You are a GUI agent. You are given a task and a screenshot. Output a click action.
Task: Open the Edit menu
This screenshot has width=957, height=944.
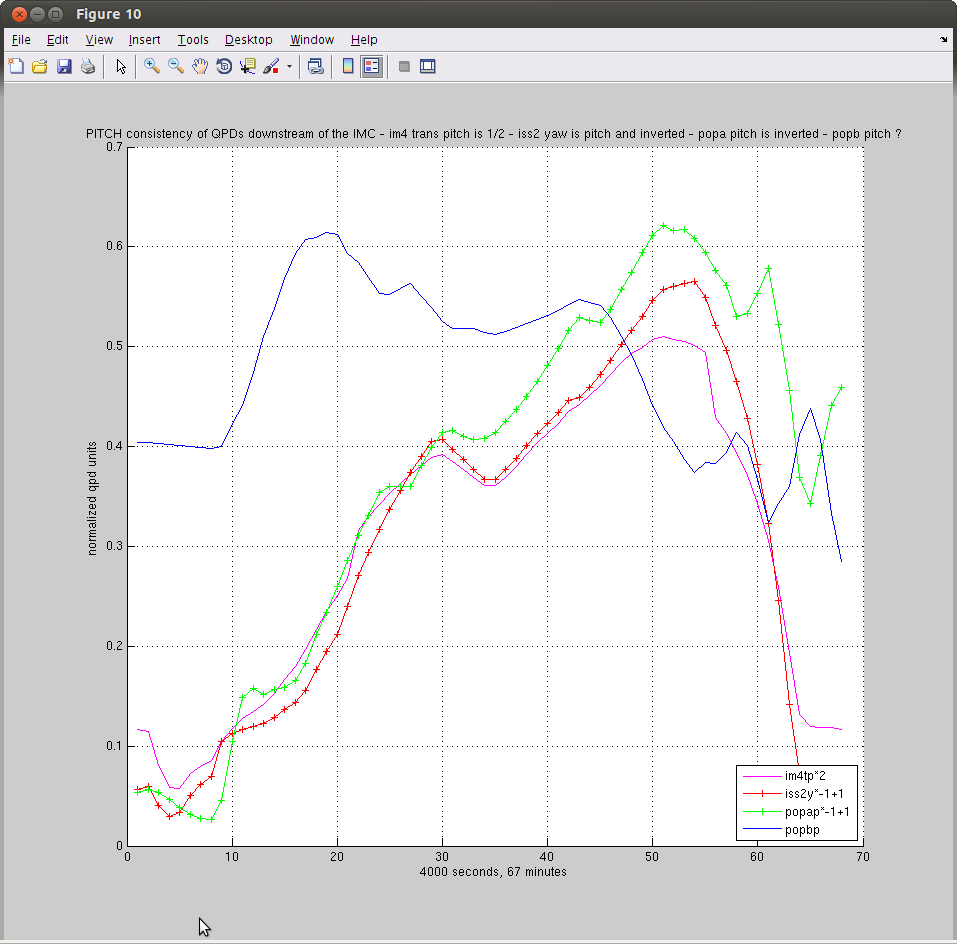point(57,40)
